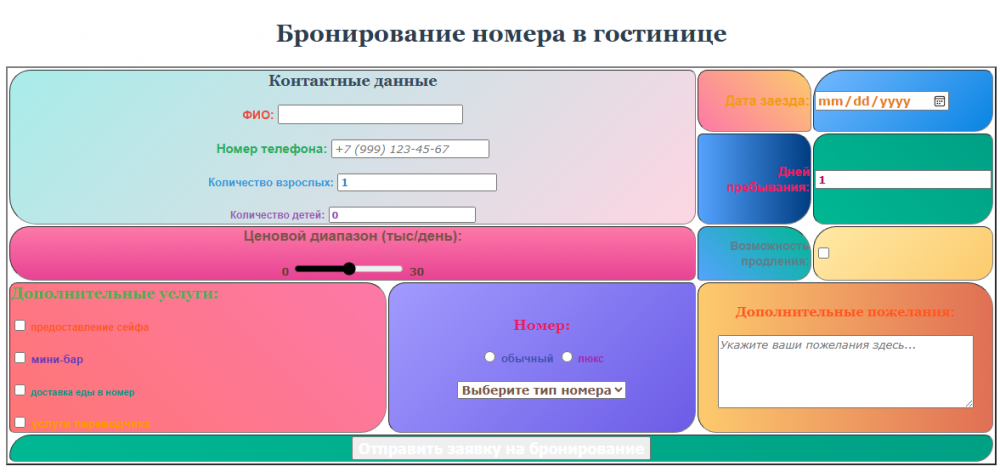
Task: Click the 'Дней пребывания' number field
Action: click(x=903, y=179)
